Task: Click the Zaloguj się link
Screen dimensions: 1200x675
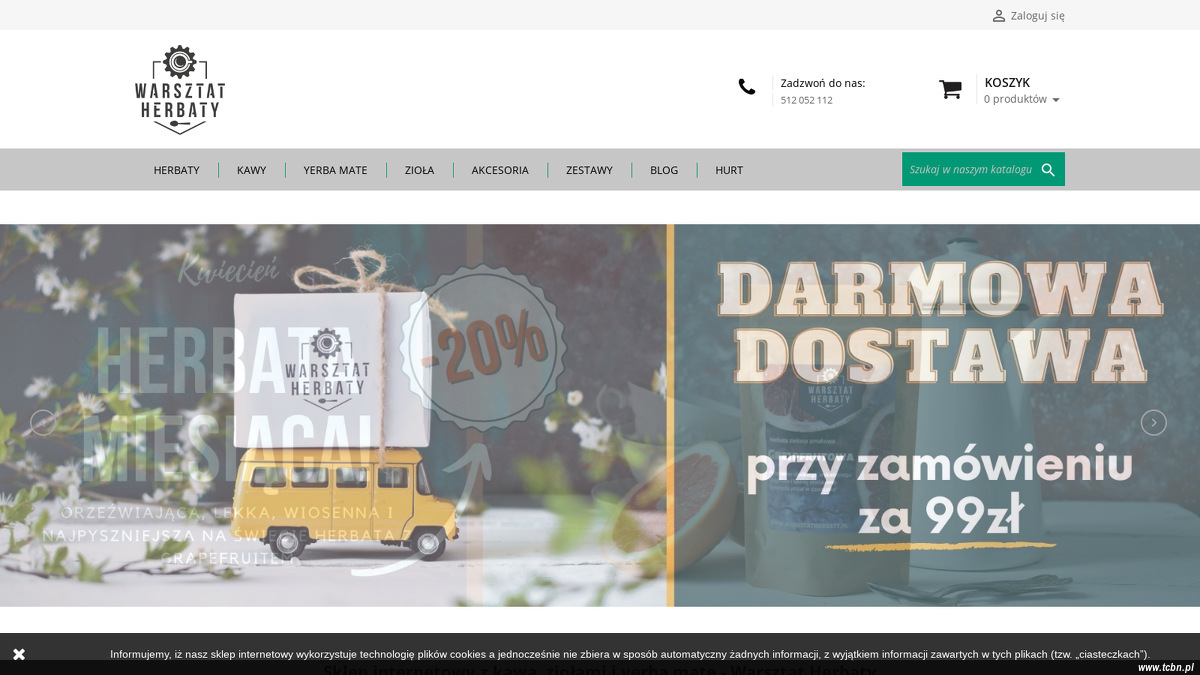Action: pyautogui.click(x=1038, y=16)
